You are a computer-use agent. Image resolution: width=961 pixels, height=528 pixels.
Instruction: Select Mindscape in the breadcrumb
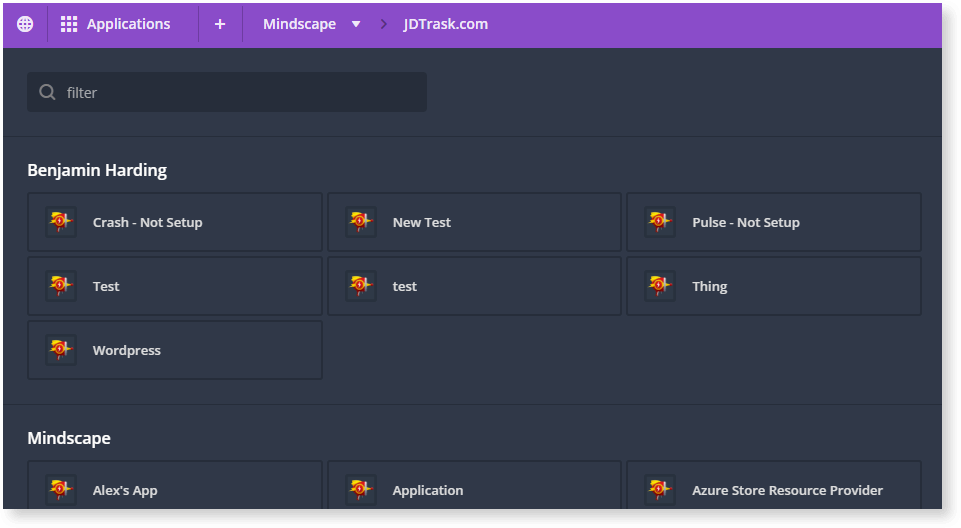tap(299, 24)
